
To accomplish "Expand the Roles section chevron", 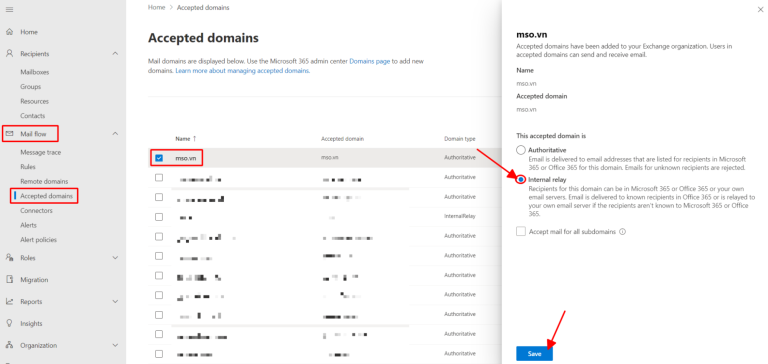I will (115, 258).
